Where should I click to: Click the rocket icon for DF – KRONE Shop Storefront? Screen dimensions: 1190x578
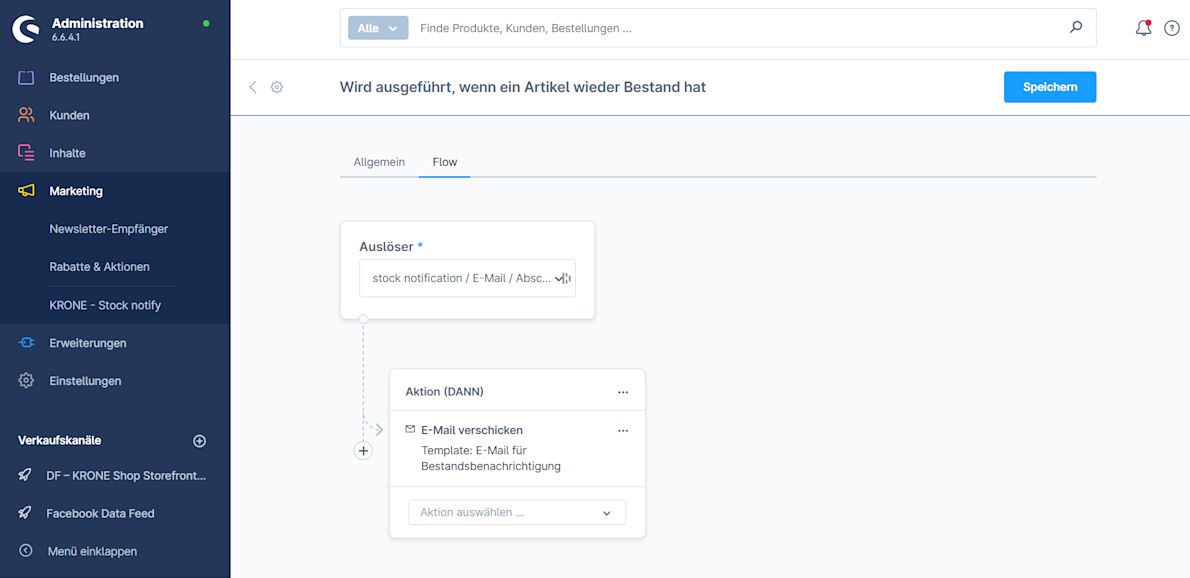click(24, 475)
